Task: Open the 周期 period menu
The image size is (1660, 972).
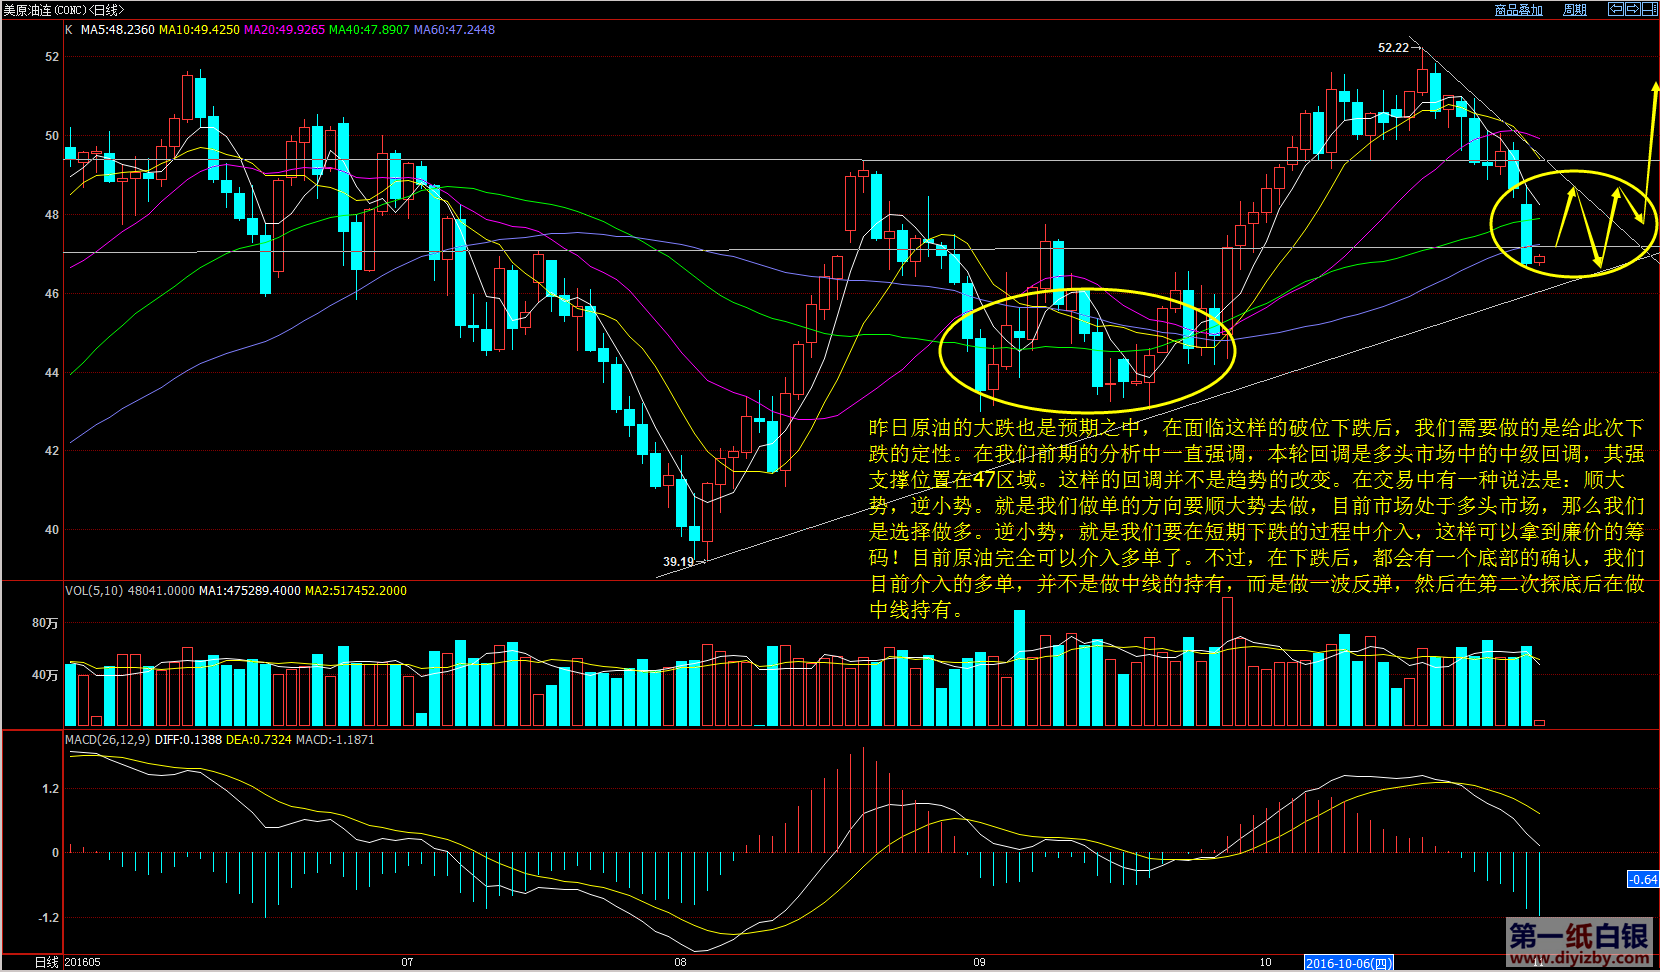Action: pyautogui.click(x=1575, y=10)
